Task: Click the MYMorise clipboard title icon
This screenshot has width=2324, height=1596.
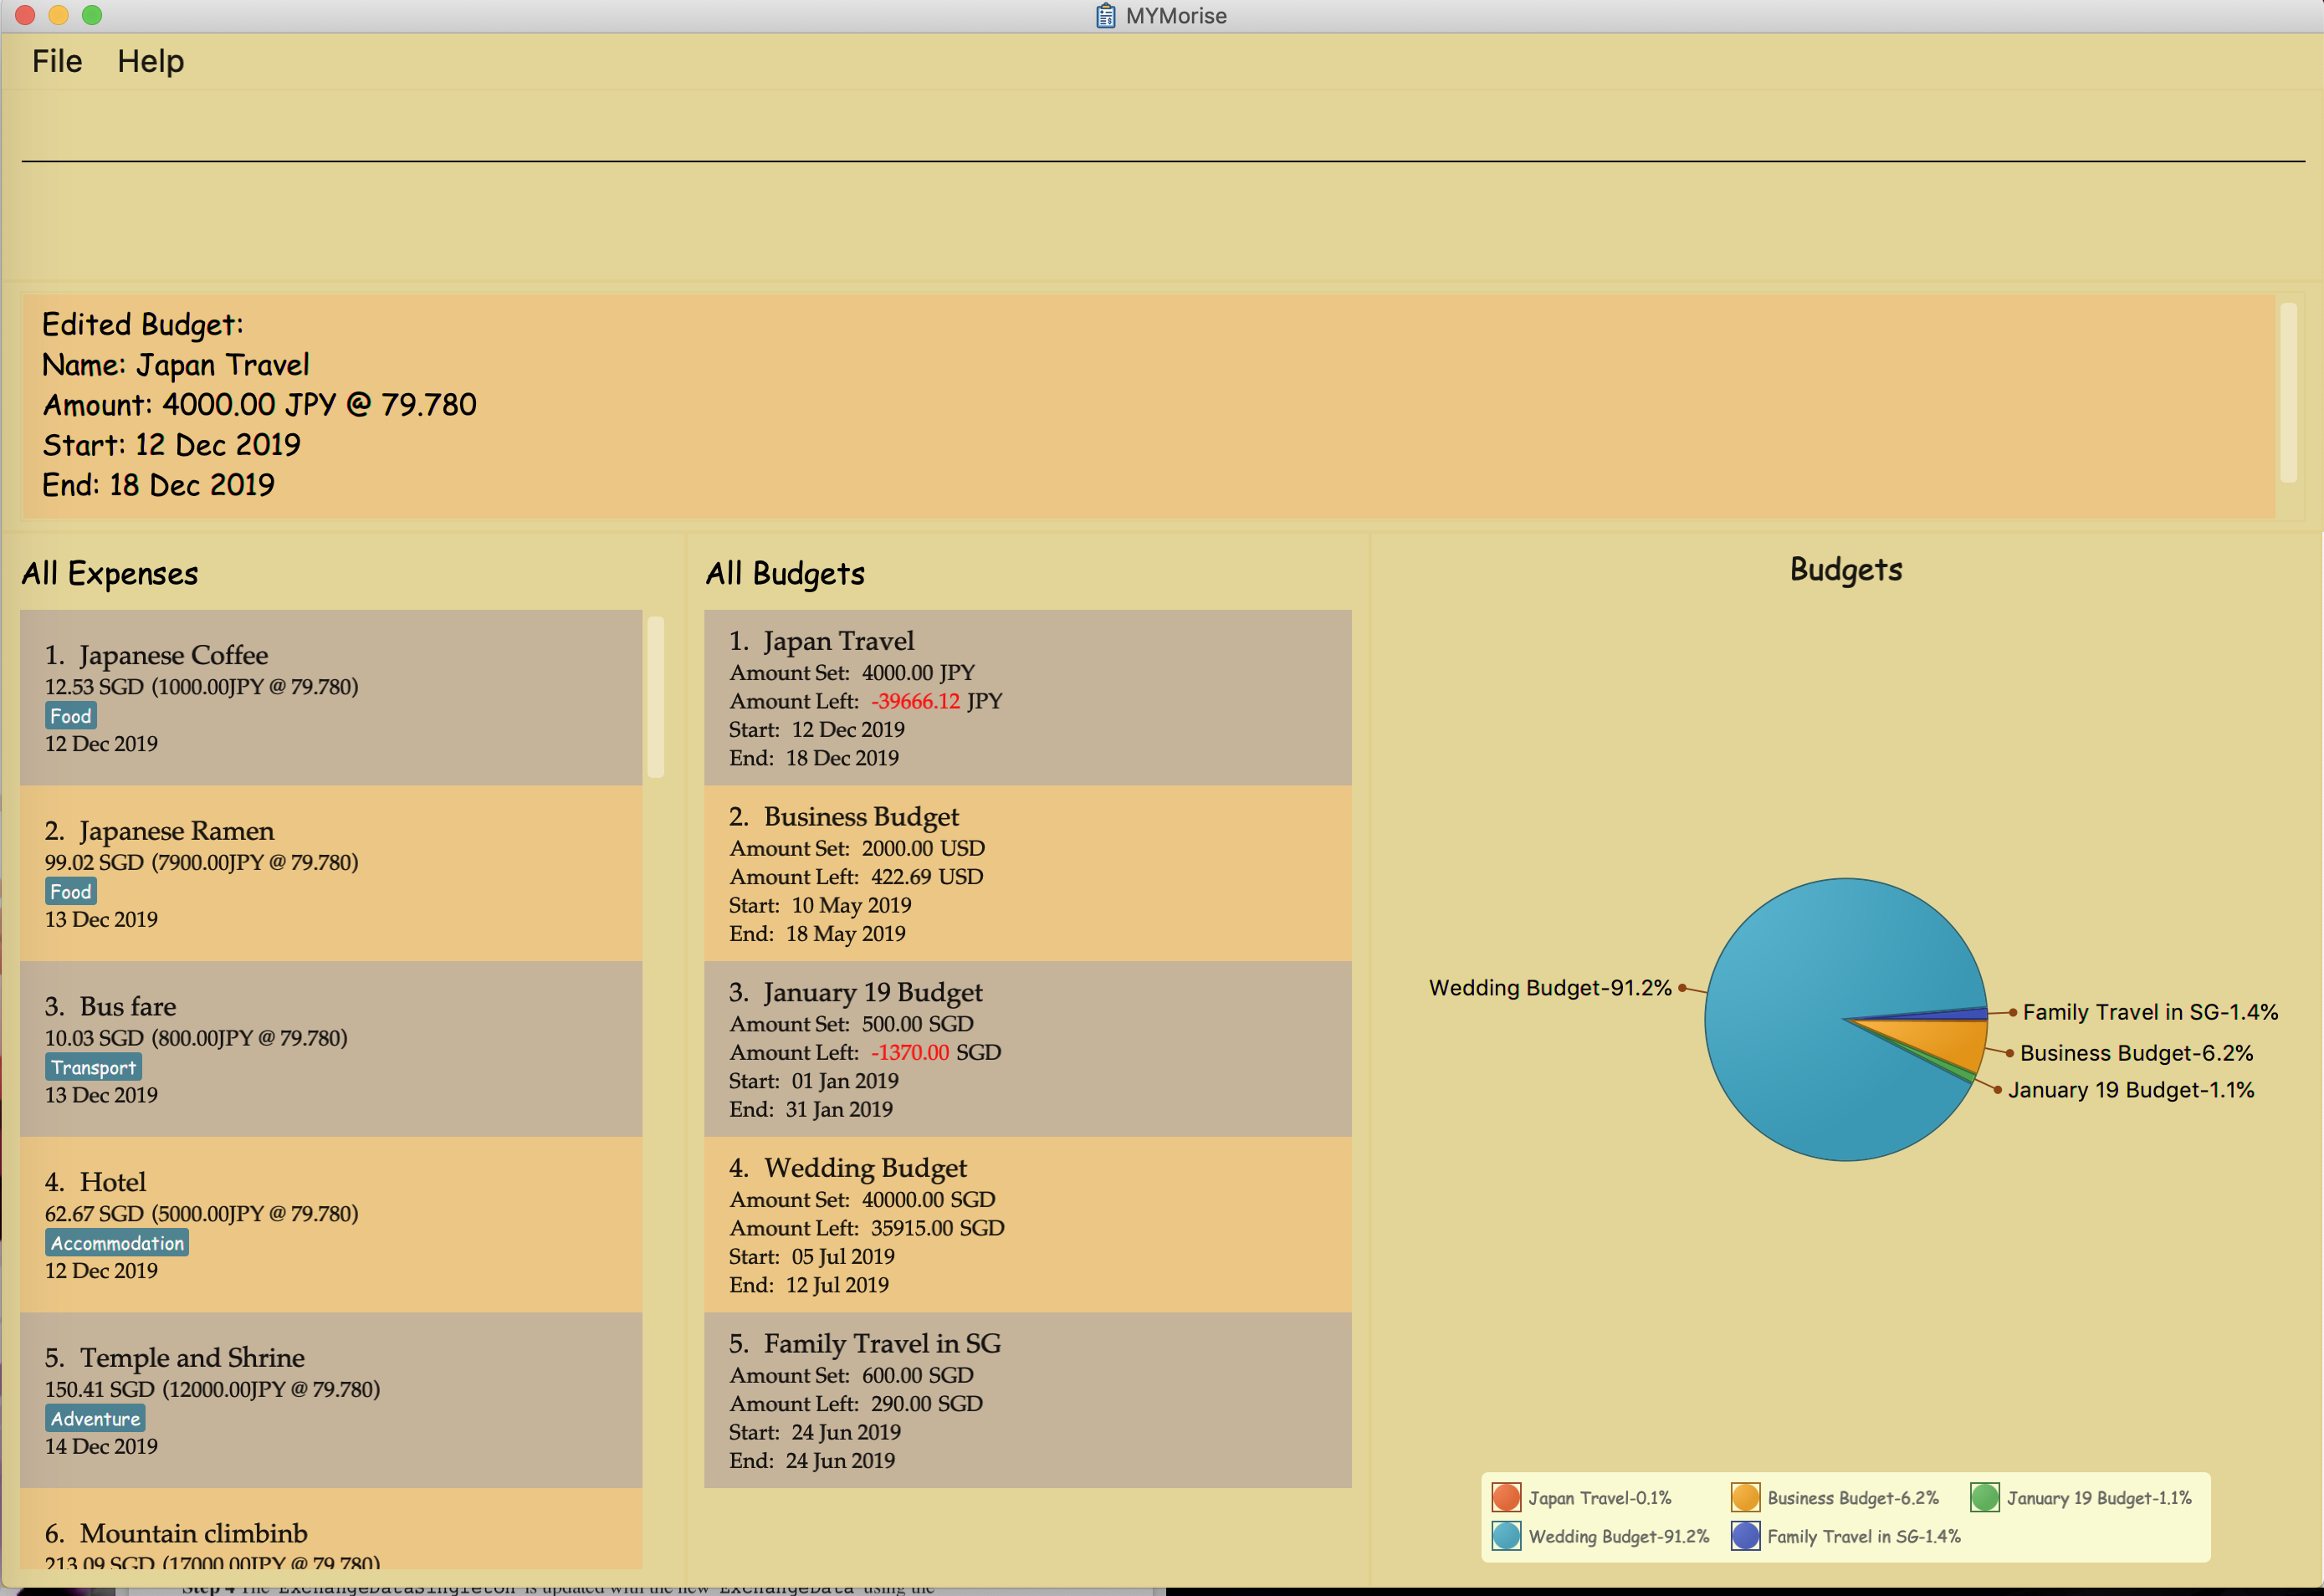Action: pyautogui.click(x=1105, y=15)
